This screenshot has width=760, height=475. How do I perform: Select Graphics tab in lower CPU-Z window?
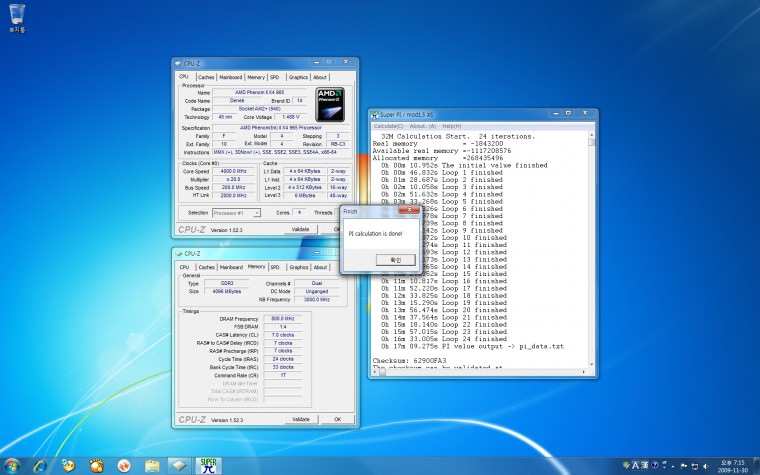tap(299, 267)
